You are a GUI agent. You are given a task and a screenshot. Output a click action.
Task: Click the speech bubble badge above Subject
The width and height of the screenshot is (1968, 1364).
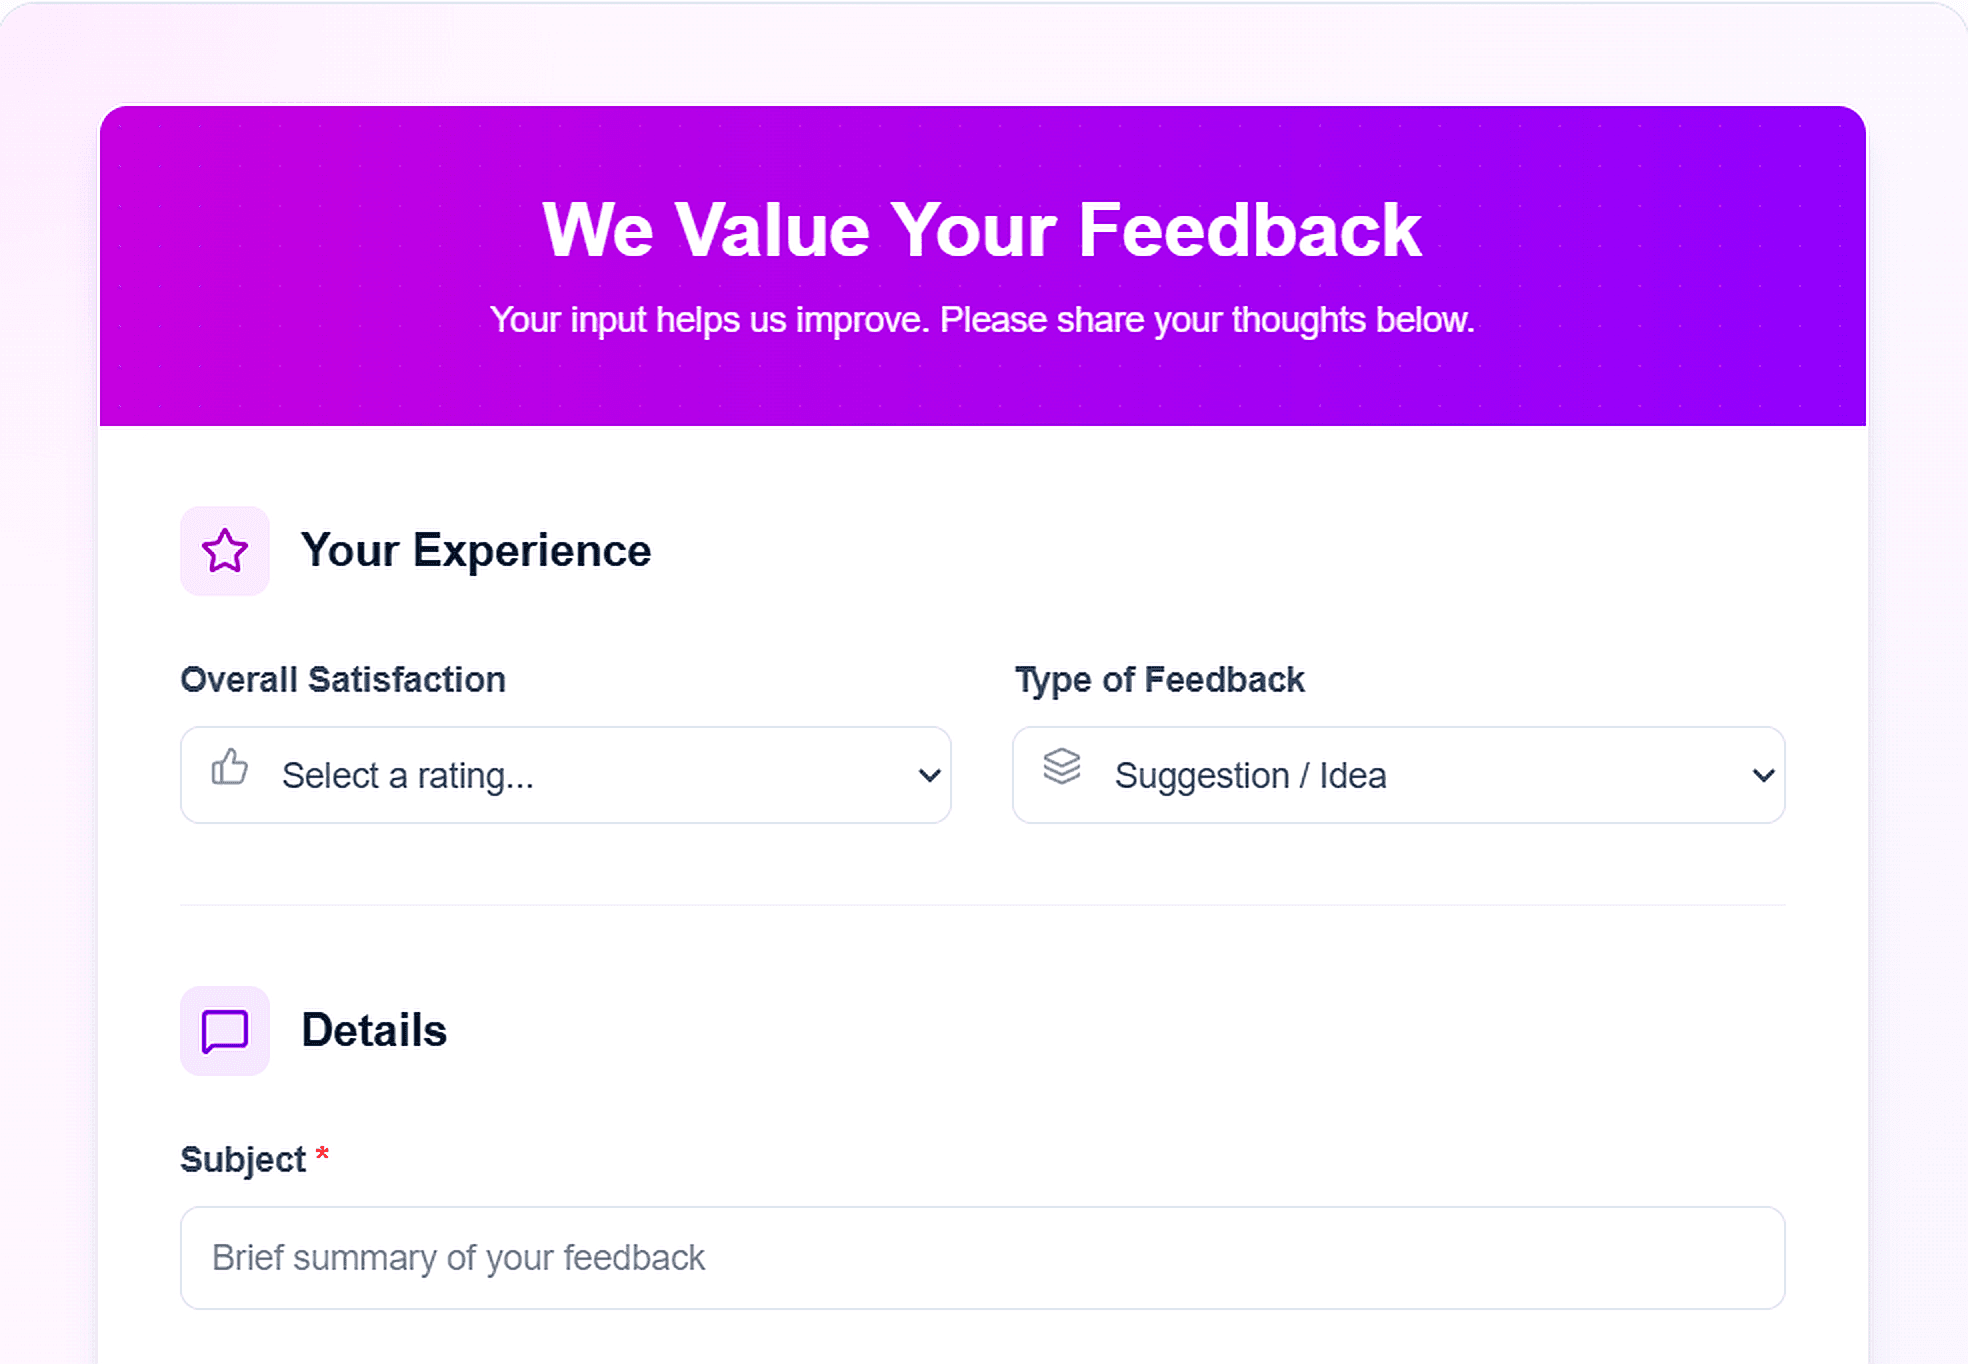[x=224, y=1031]
